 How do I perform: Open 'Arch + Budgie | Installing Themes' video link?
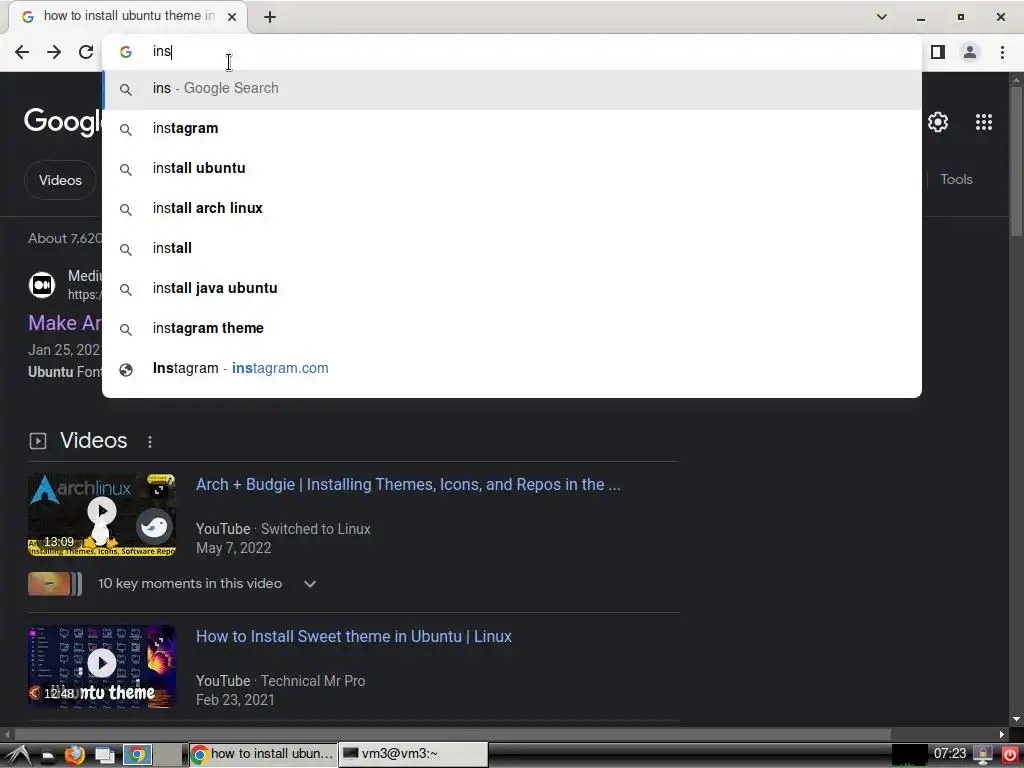[x=408, y=485]
